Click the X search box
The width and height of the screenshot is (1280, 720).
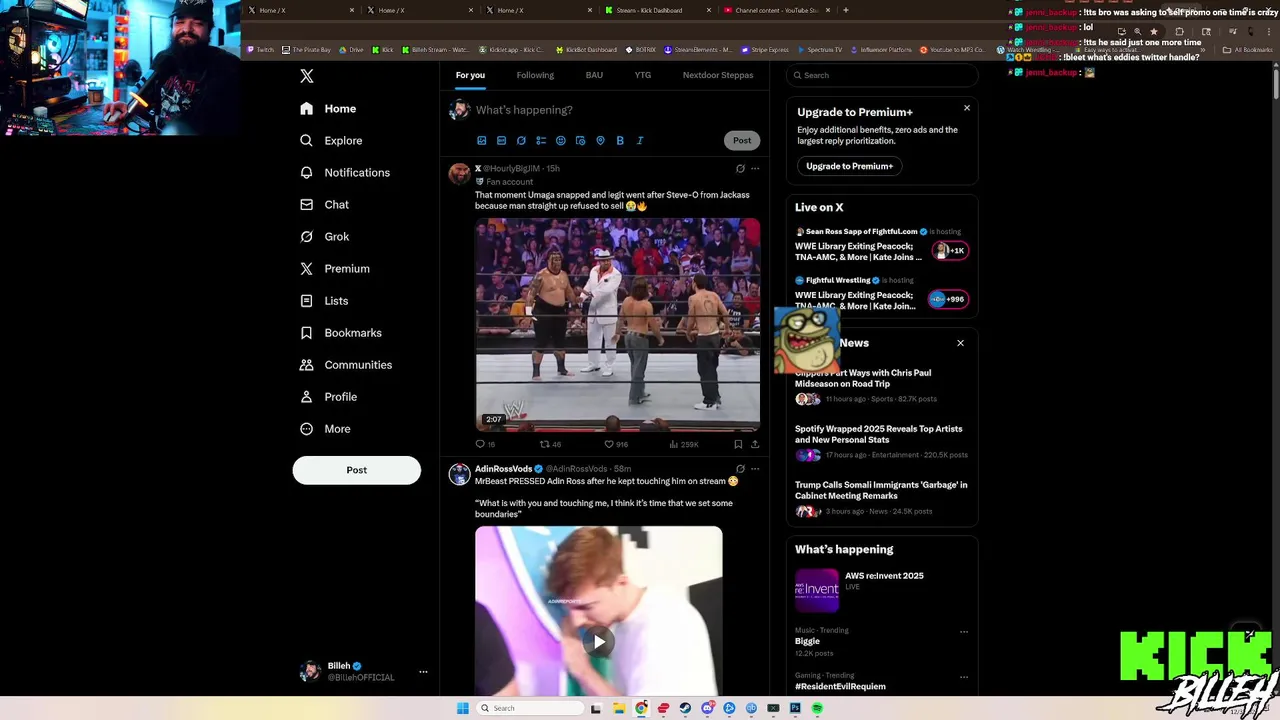[x=881, y=75]
